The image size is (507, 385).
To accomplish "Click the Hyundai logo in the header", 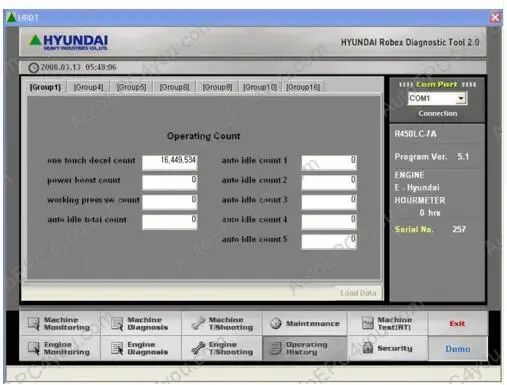I will point(68,42).
